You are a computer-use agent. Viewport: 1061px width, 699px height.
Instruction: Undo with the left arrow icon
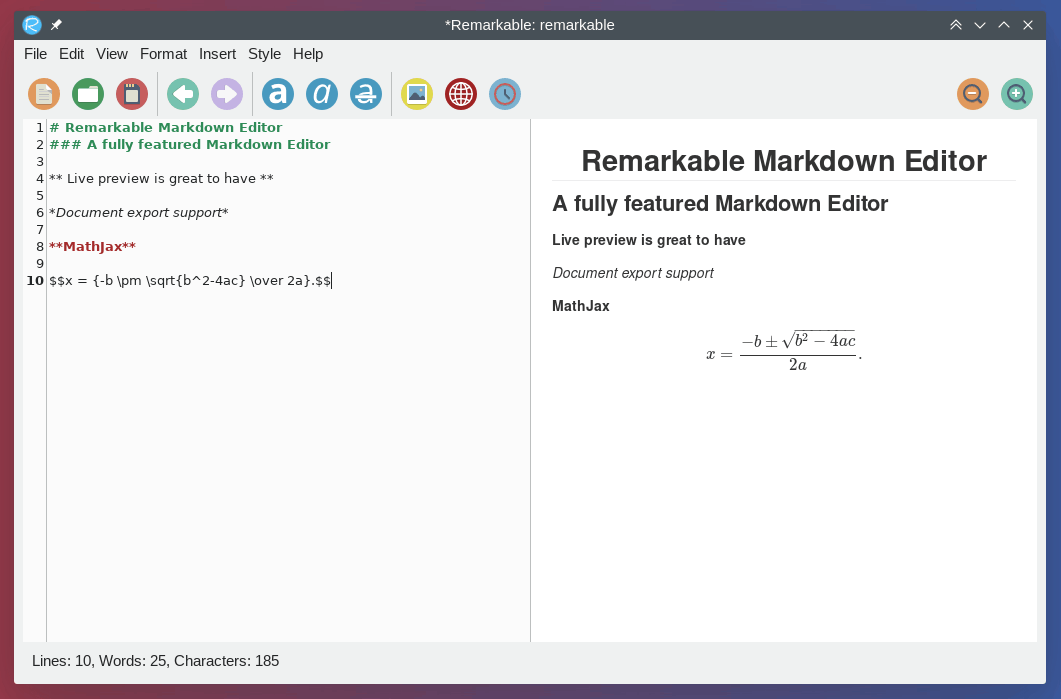pos(183,94)
